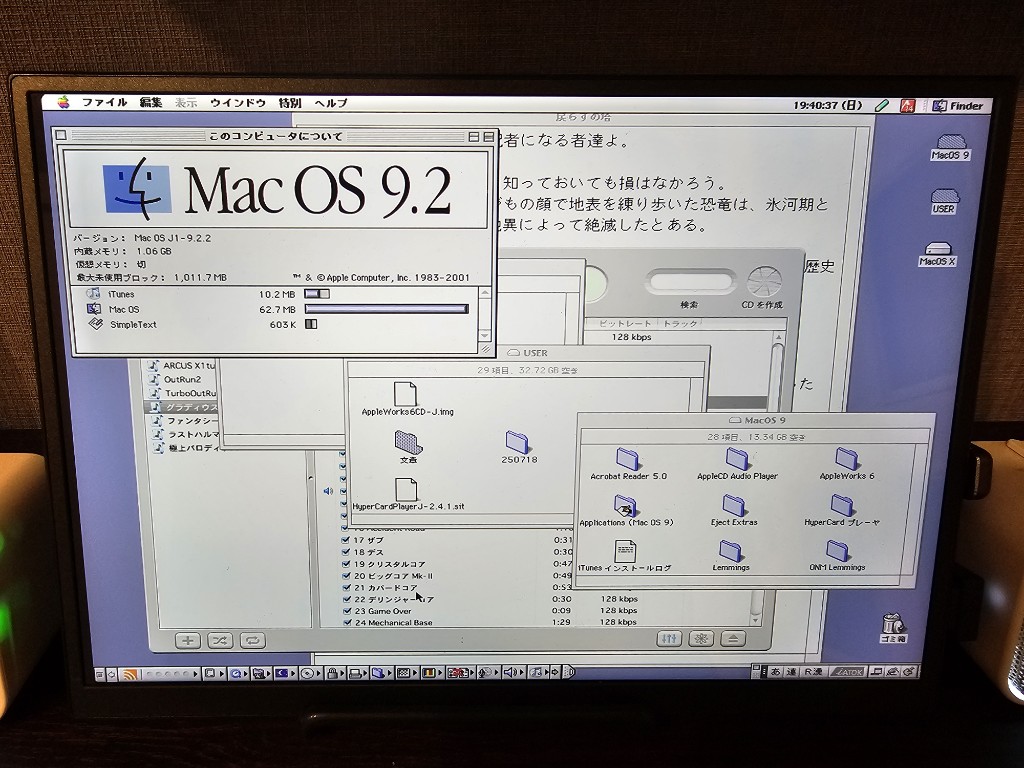Open the ONM Lemmings folder
This screenshot has height=768, width=1024.
[837, 556]
